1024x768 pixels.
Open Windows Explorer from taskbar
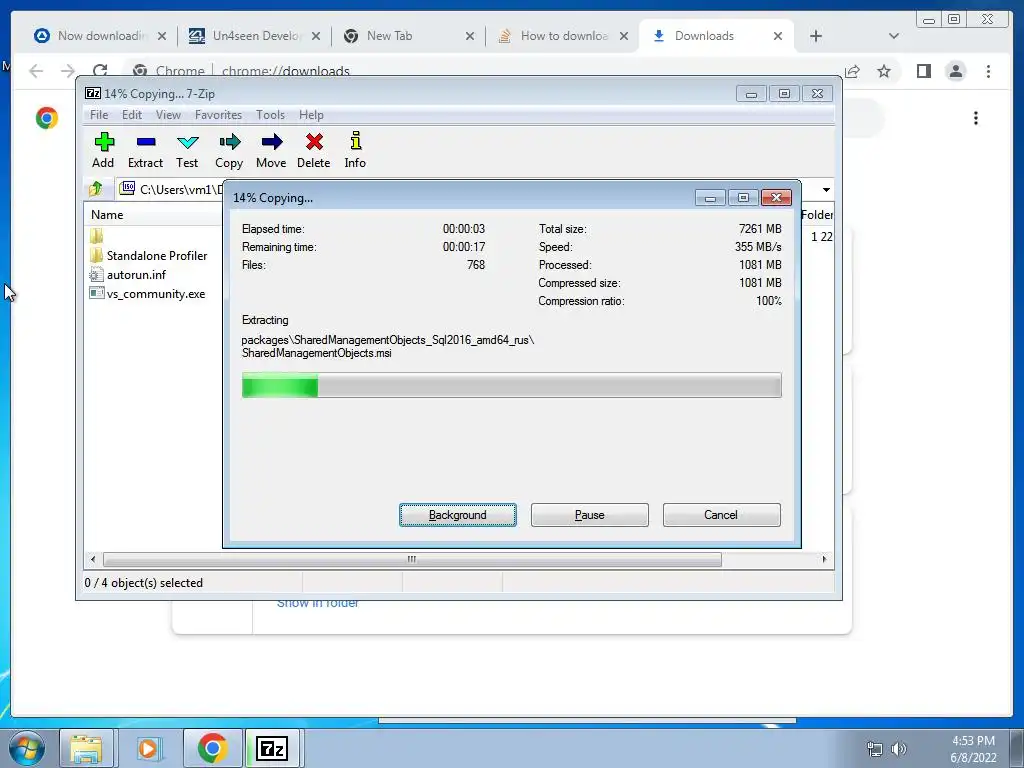point(86,748)
